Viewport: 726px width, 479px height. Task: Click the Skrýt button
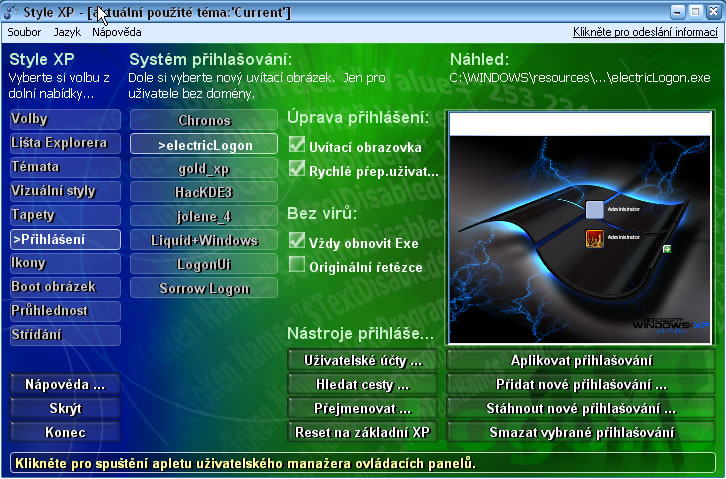[x=65, y=409]
